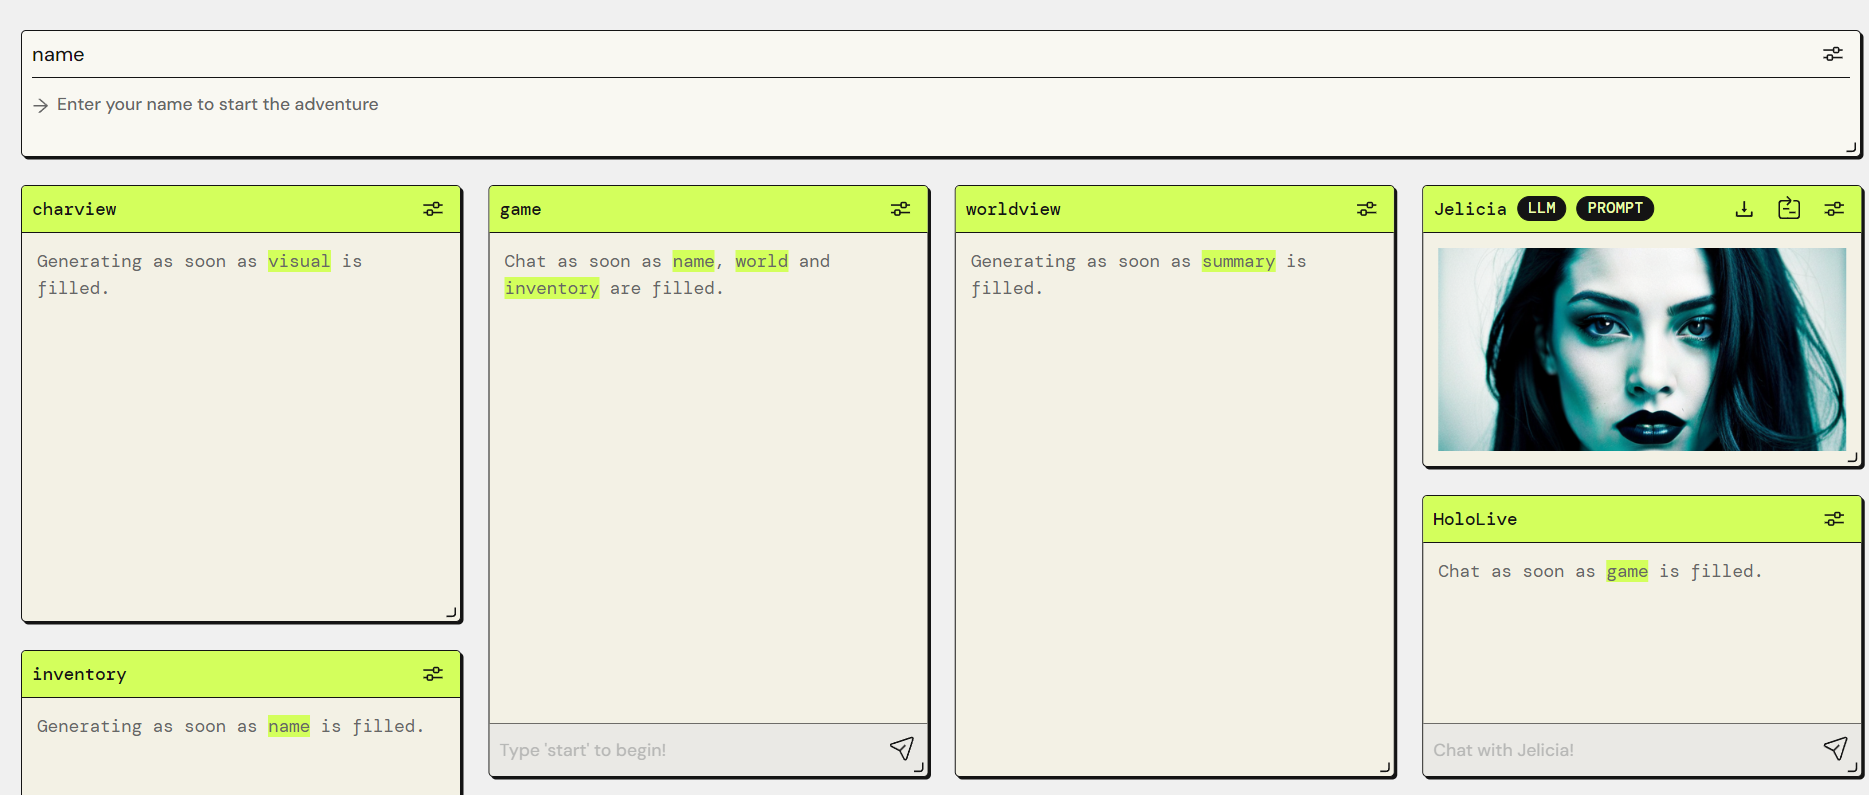Click the 'game' panel title
This screenshot has height=795, width=1869.
[x=521, y=209]
